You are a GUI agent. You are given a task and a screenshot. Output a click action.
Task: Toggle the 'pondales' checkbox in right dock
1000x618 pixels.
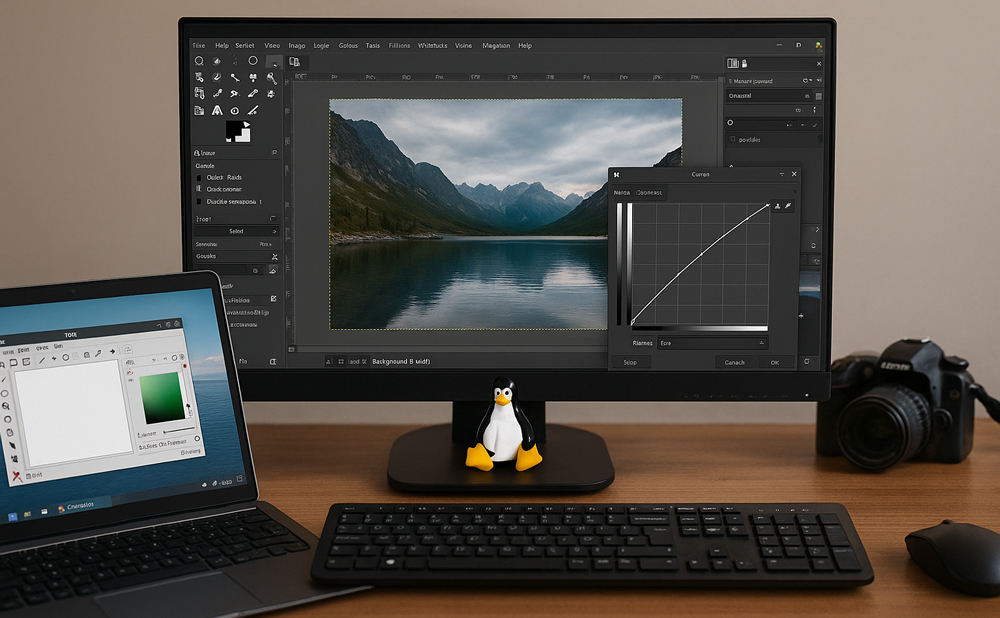tap(733, 139)
